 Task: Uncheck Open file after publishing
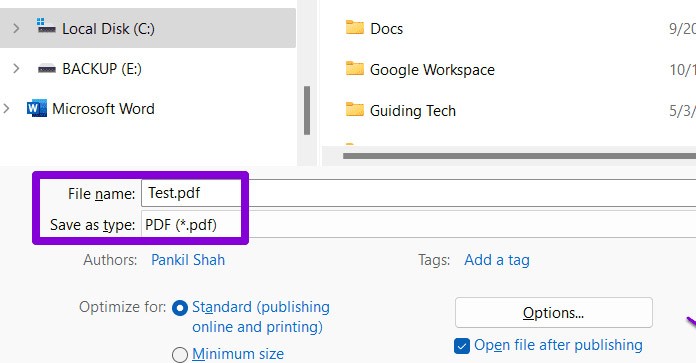pos(462,346)
